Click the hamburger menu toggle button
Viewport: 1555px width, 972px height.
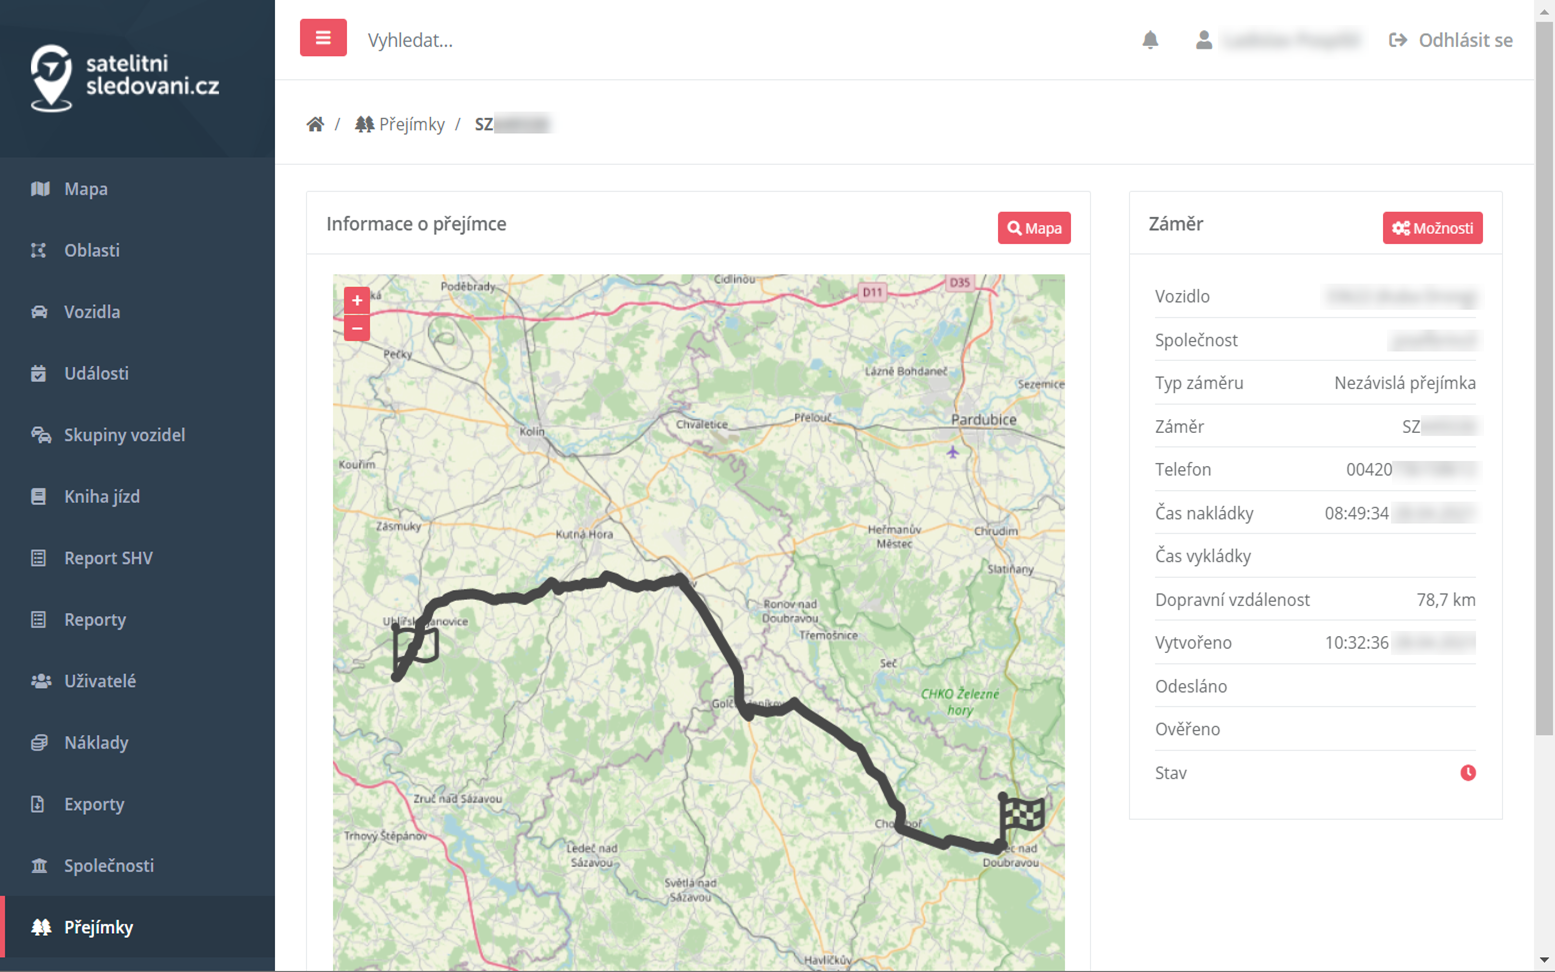tap(323, 38)
